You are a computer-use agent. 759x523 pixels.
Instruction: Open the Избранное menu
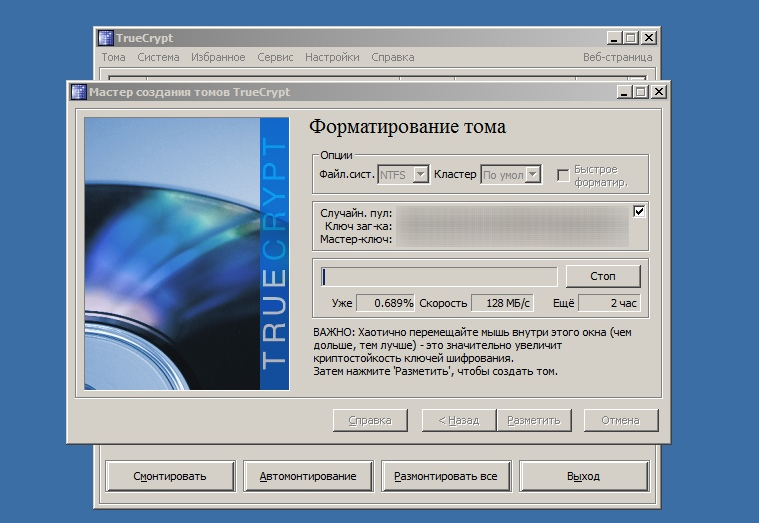[218, 57]
